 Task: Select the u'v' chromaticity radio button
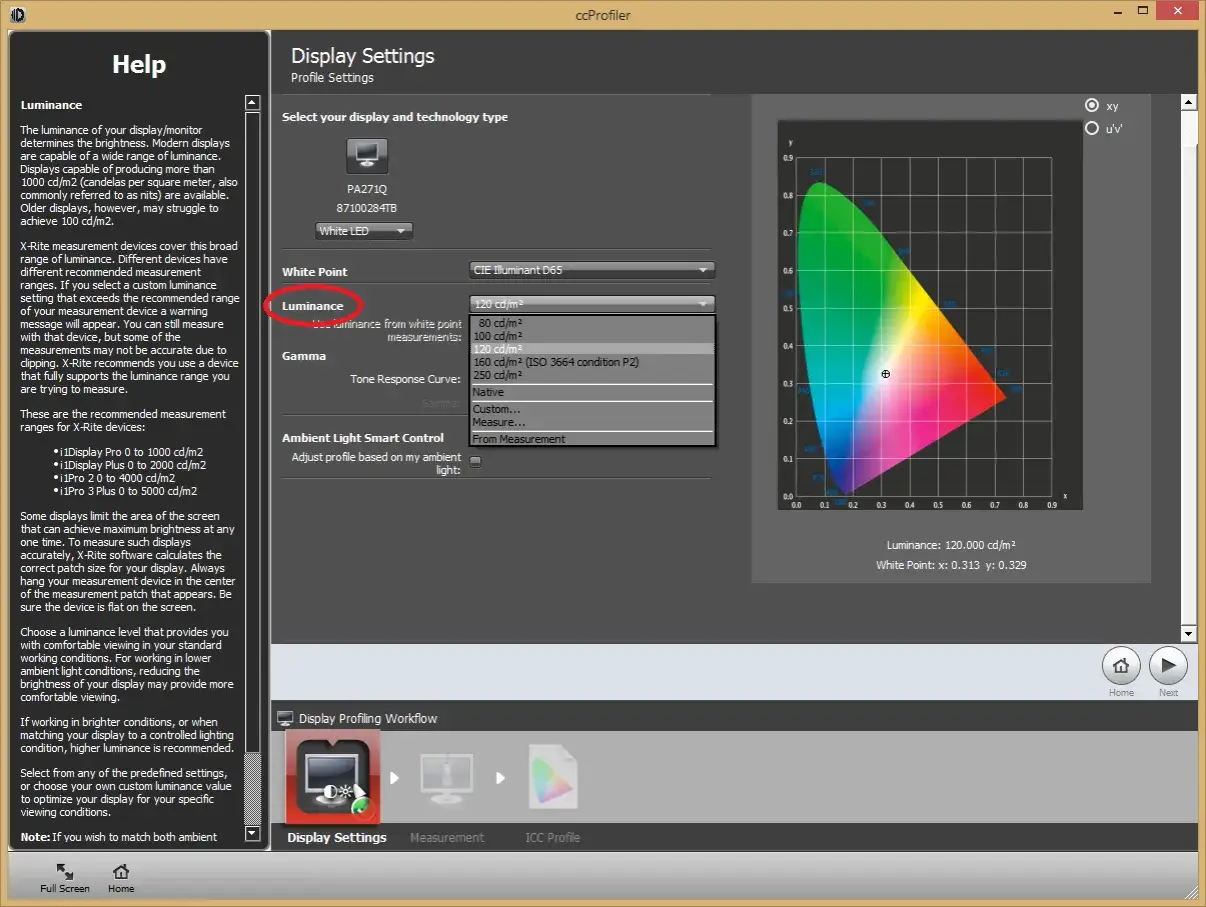pyautogui.click(x=1092, y=128)
